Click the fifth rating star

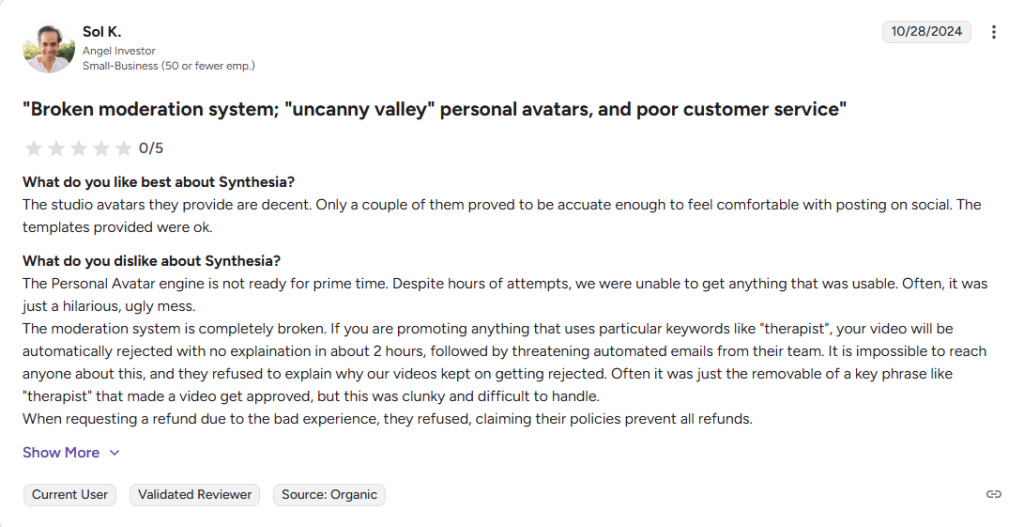coord(123,149)
